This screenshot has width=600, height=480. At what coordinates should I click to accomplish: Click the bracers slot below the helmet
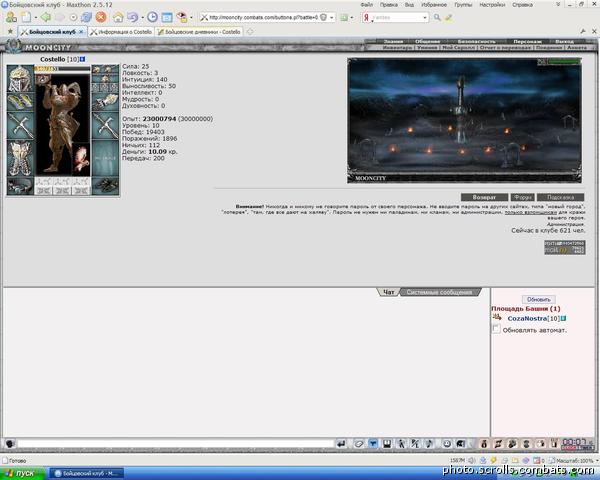click(20, 102)
